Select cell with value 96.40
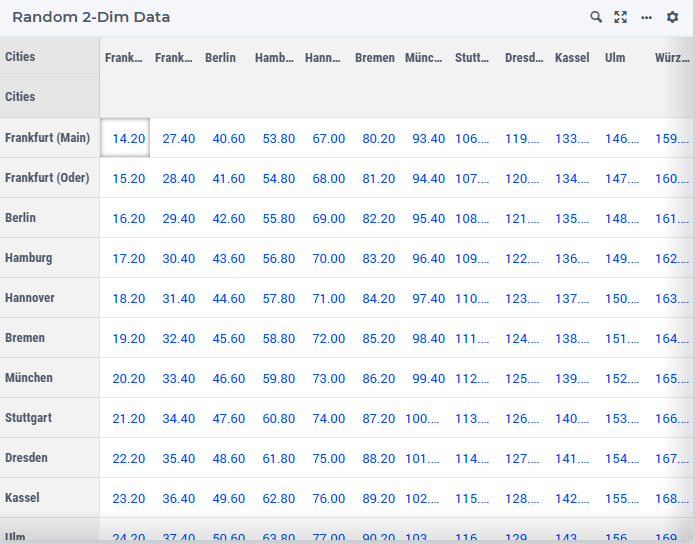 426,258
